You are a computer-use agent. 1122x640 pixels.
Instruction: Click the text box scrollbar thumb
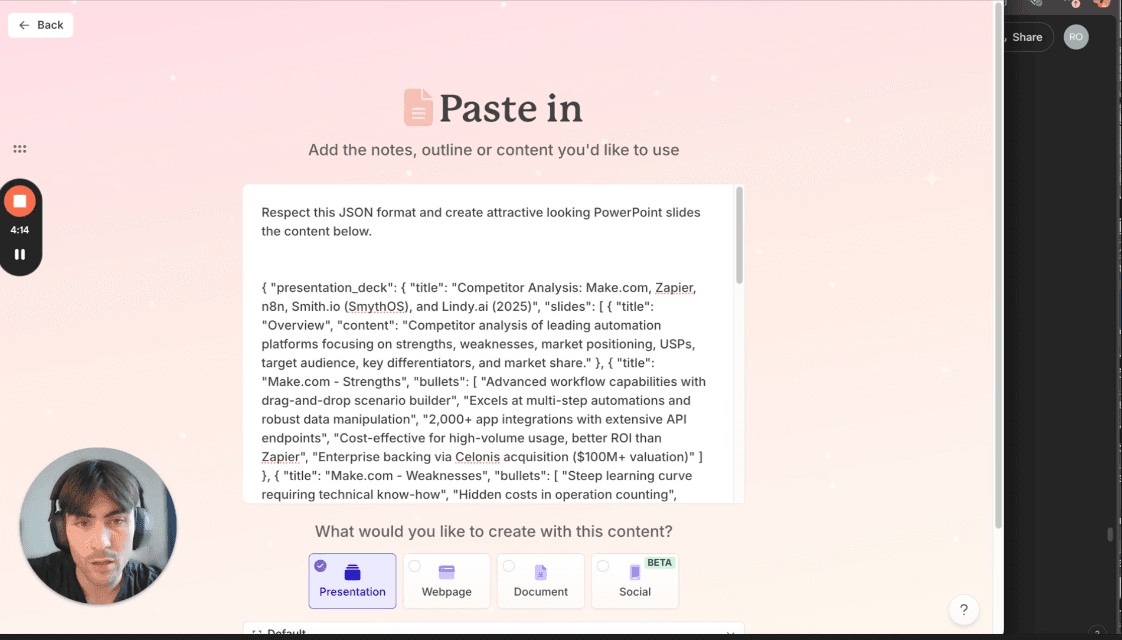pos(739,236)
